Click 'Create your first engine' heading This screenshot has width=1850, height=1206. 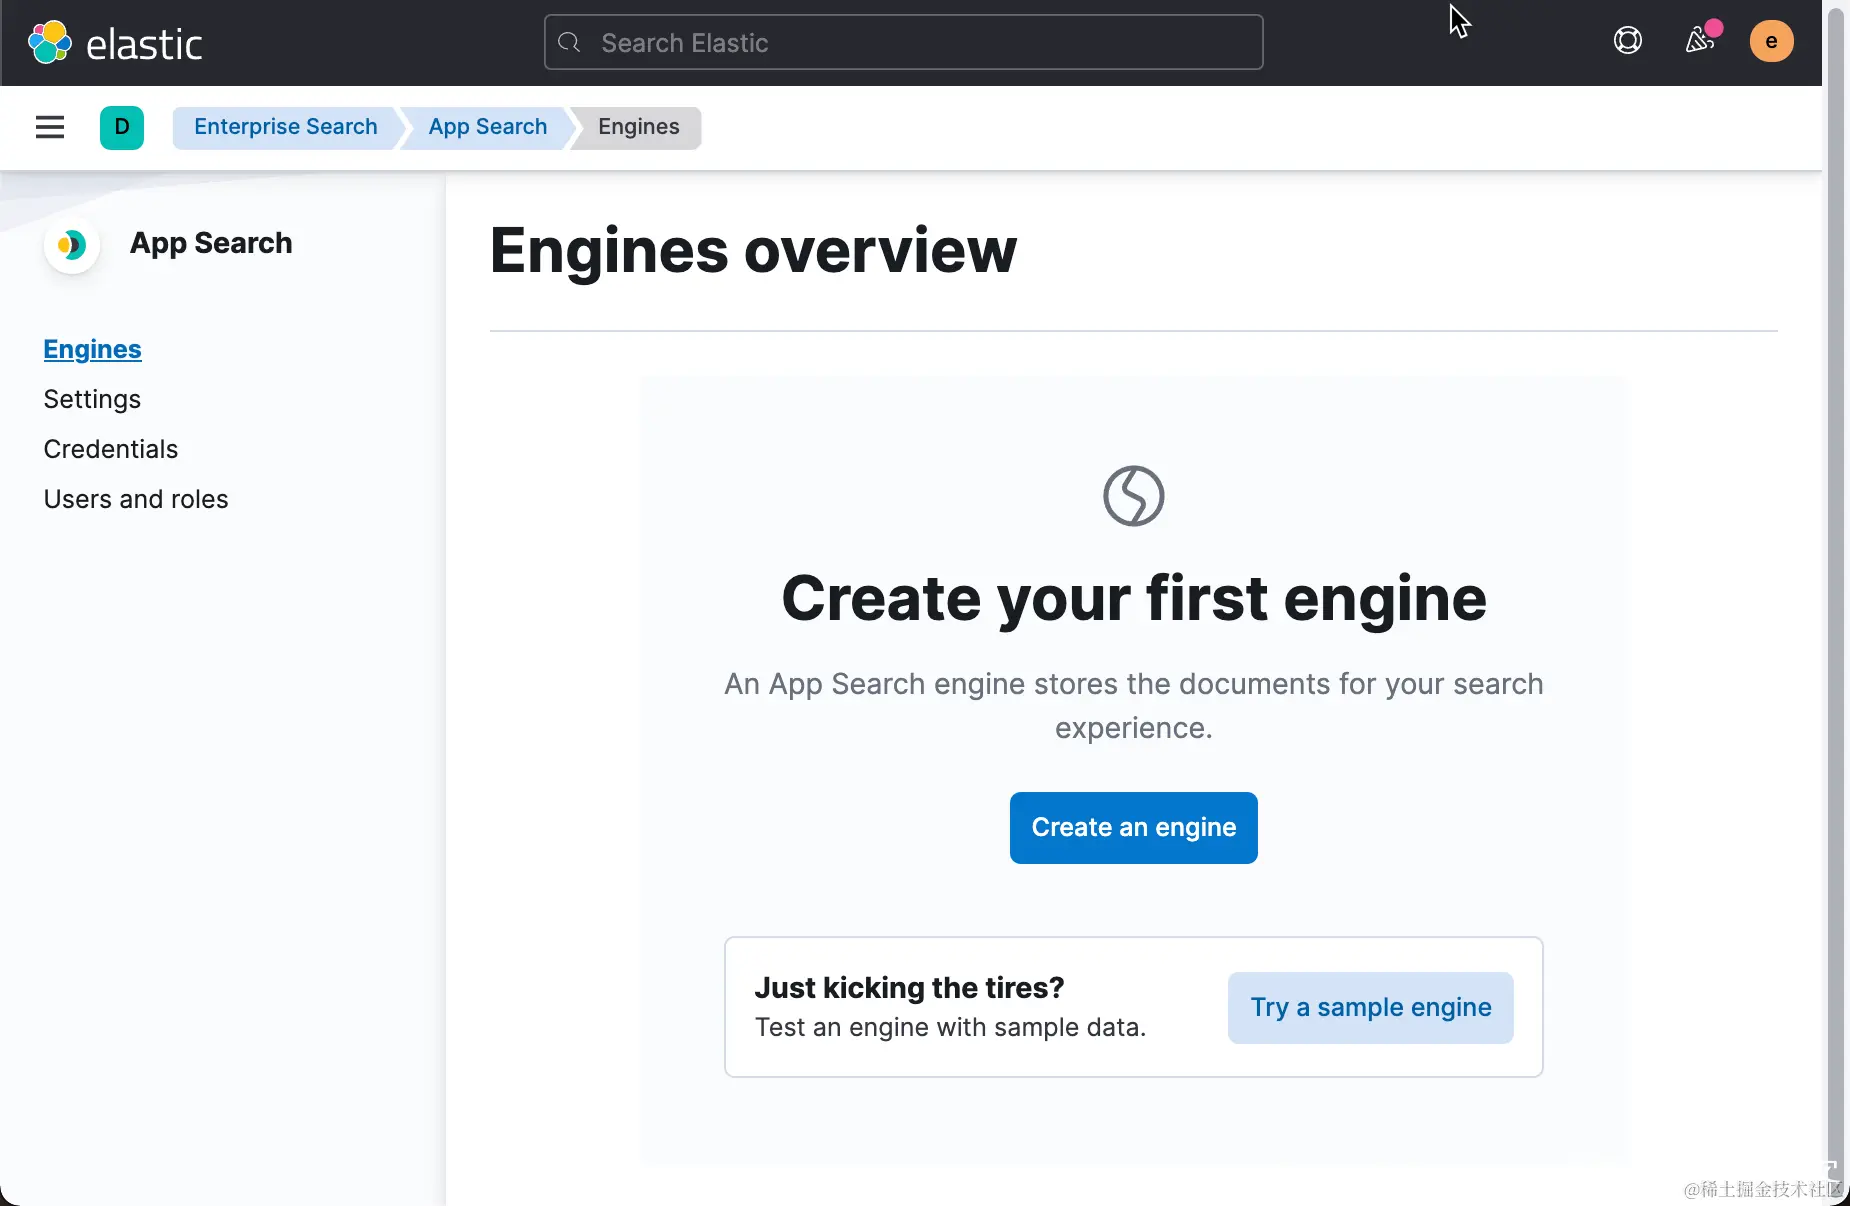click(x=1134, y=599)
